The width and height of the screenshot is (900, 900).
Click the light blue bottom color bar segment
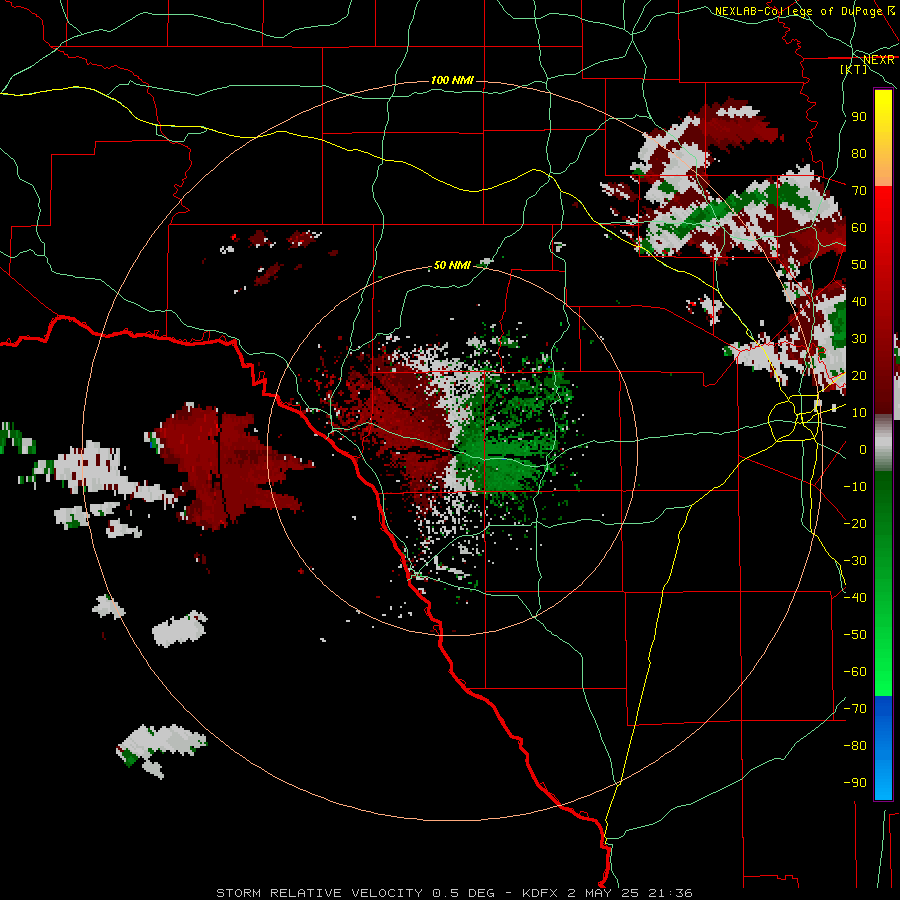tap(883, 778)
